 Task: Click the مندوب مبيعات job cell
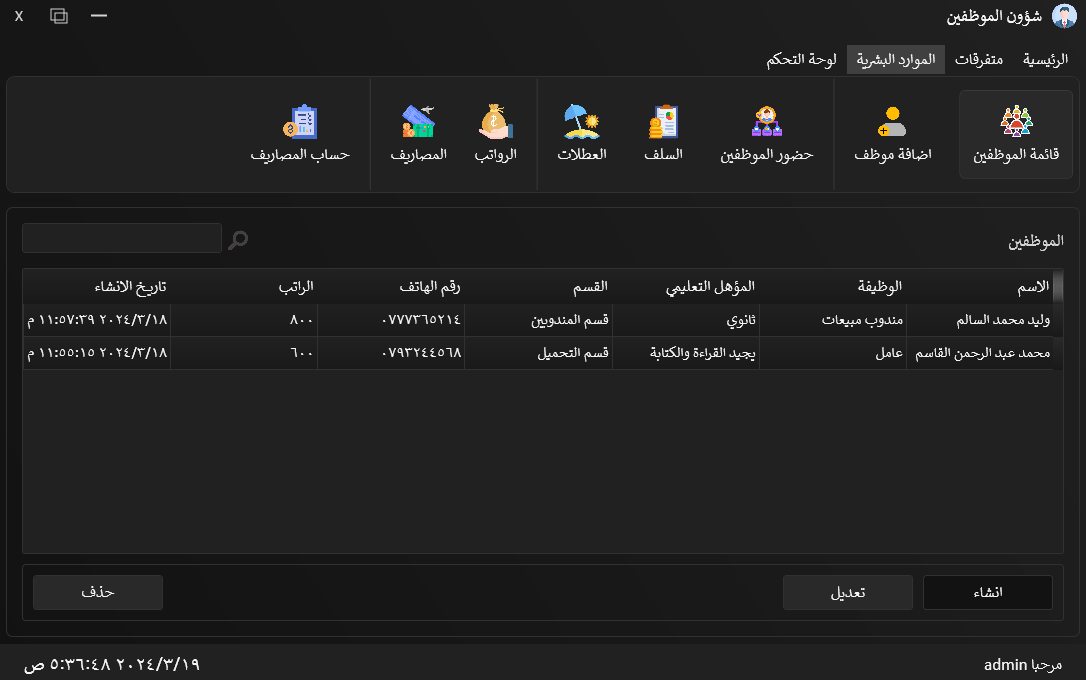pyautogui.click(x=833, y=320)
